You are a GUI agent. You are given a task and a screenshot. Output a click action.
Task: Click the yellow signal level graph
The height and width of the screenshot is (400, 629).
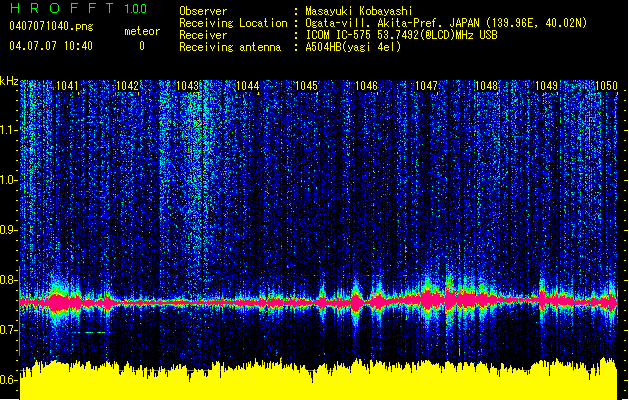pyautogui.click(x=319, y=379)
